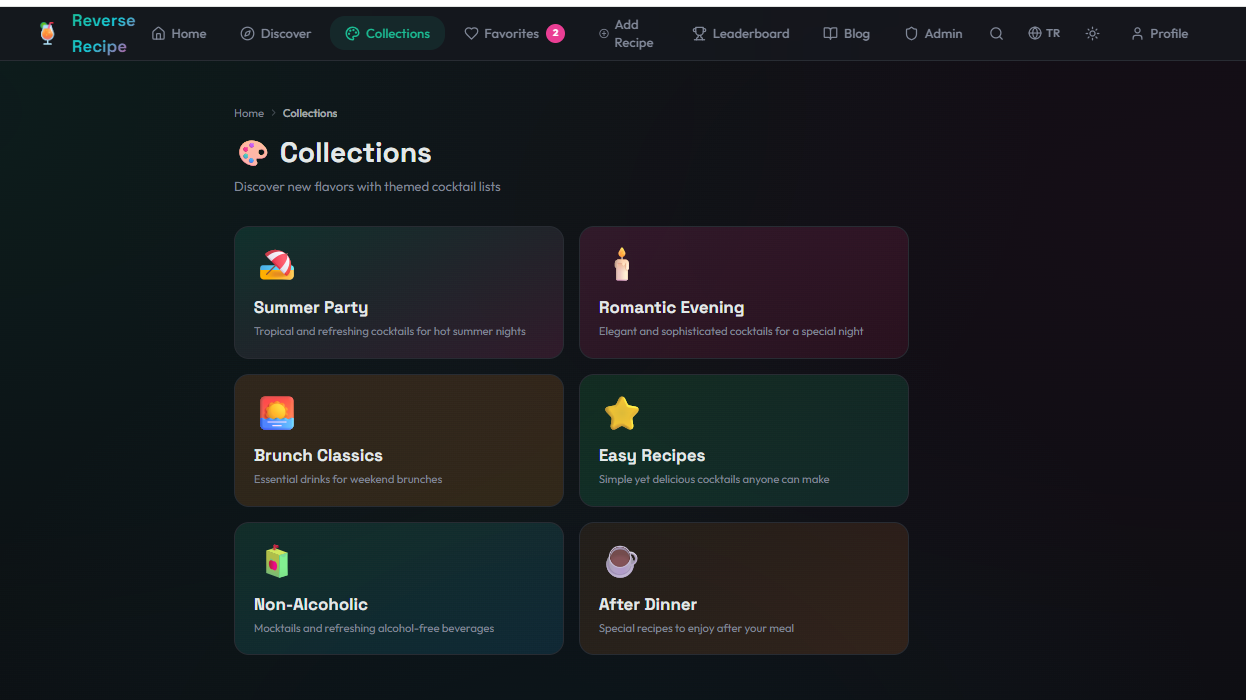
Task: Switch to the Collections tab
Action: point(387,33)
